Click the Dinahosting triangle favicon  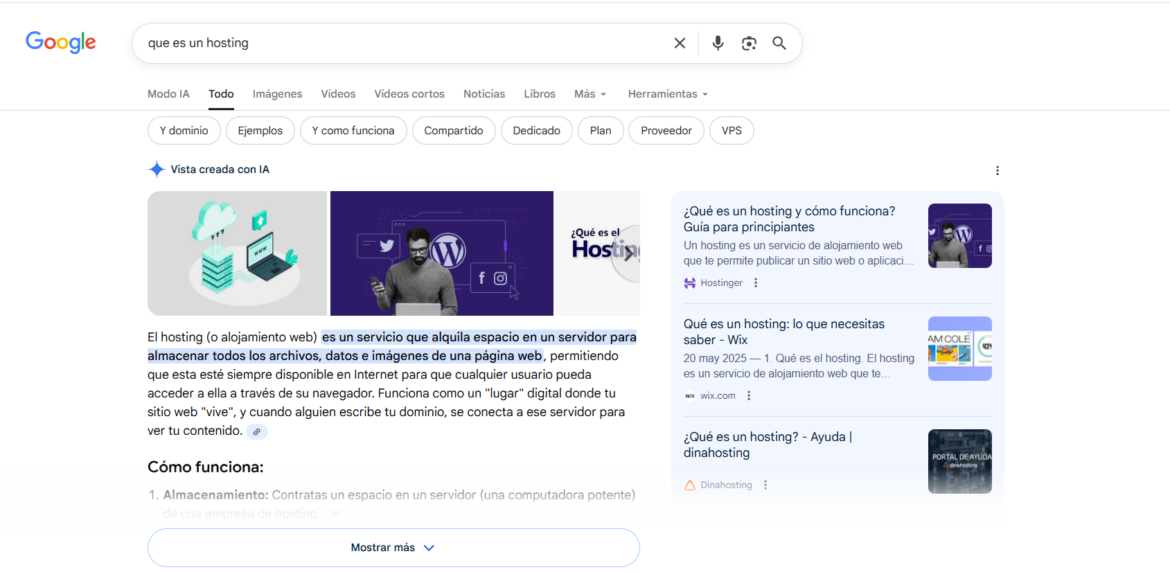point(689,485)
